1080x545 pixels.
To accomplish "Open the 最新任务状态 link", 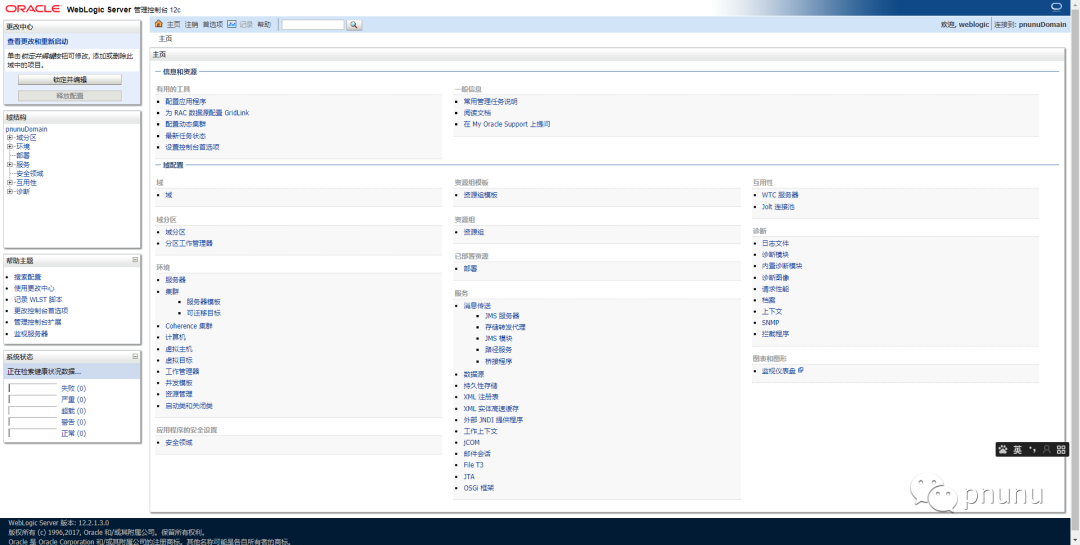I will 185,136.
